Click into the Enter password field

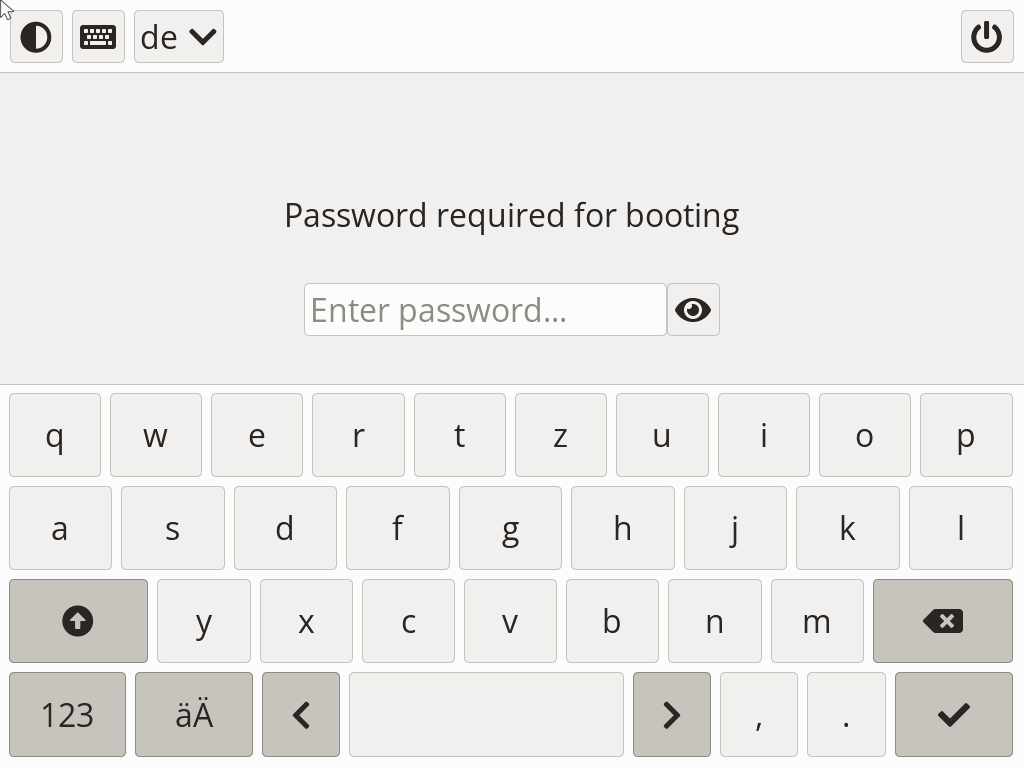[485, 310]
